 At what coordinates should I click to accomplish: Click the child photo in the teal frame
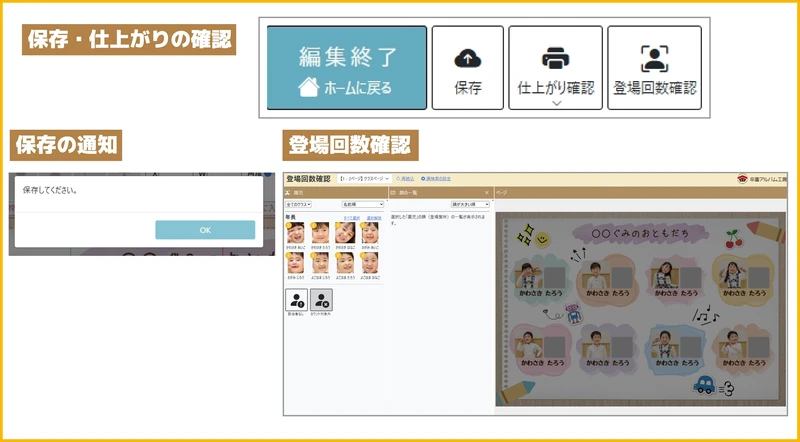point(528,276)
